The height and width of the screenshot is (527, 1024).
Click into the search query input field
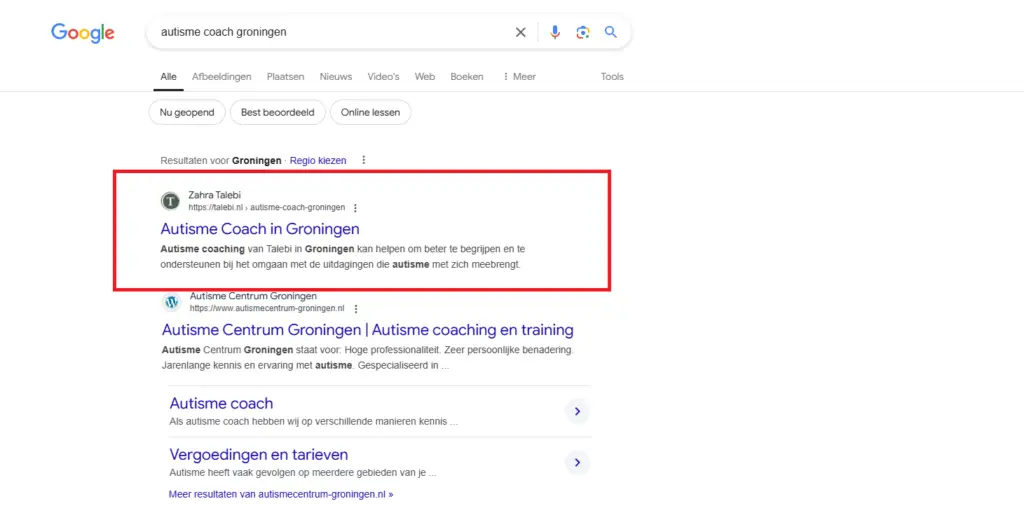(333, 32)
